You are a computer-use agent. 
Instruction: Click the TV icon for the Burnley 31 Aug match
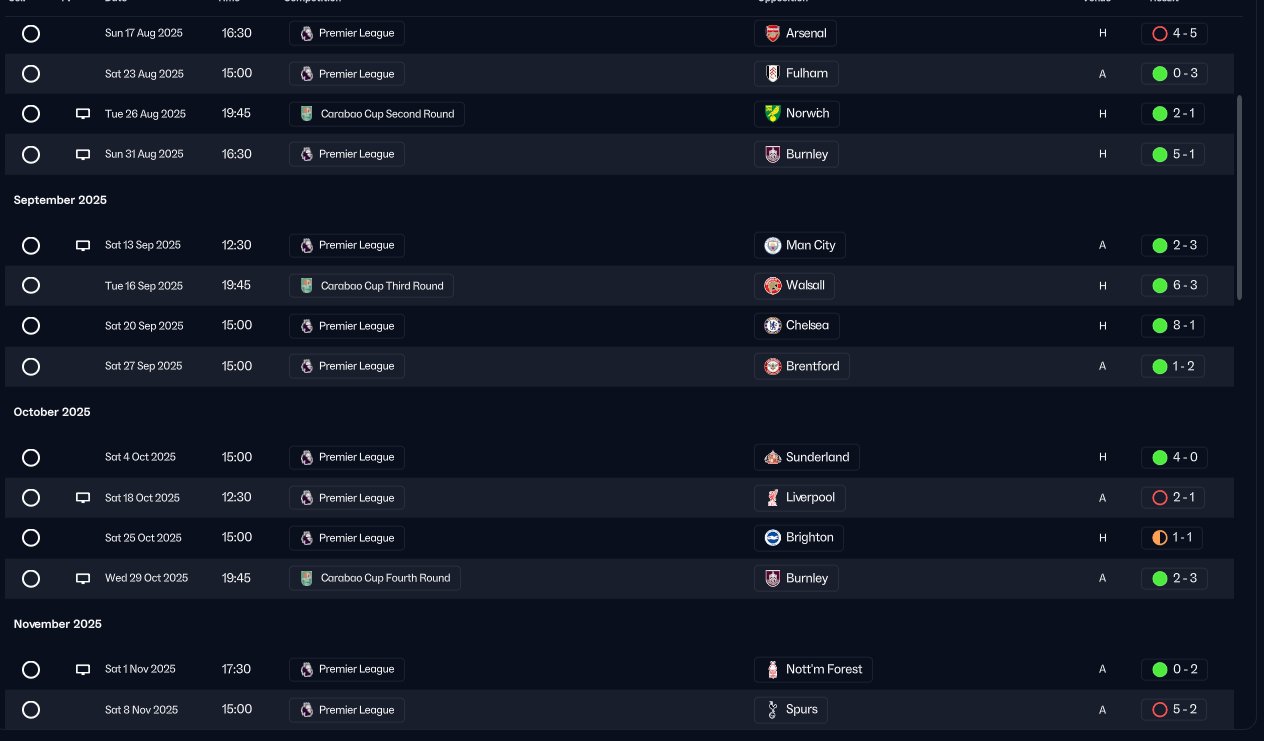pos(83,154)
